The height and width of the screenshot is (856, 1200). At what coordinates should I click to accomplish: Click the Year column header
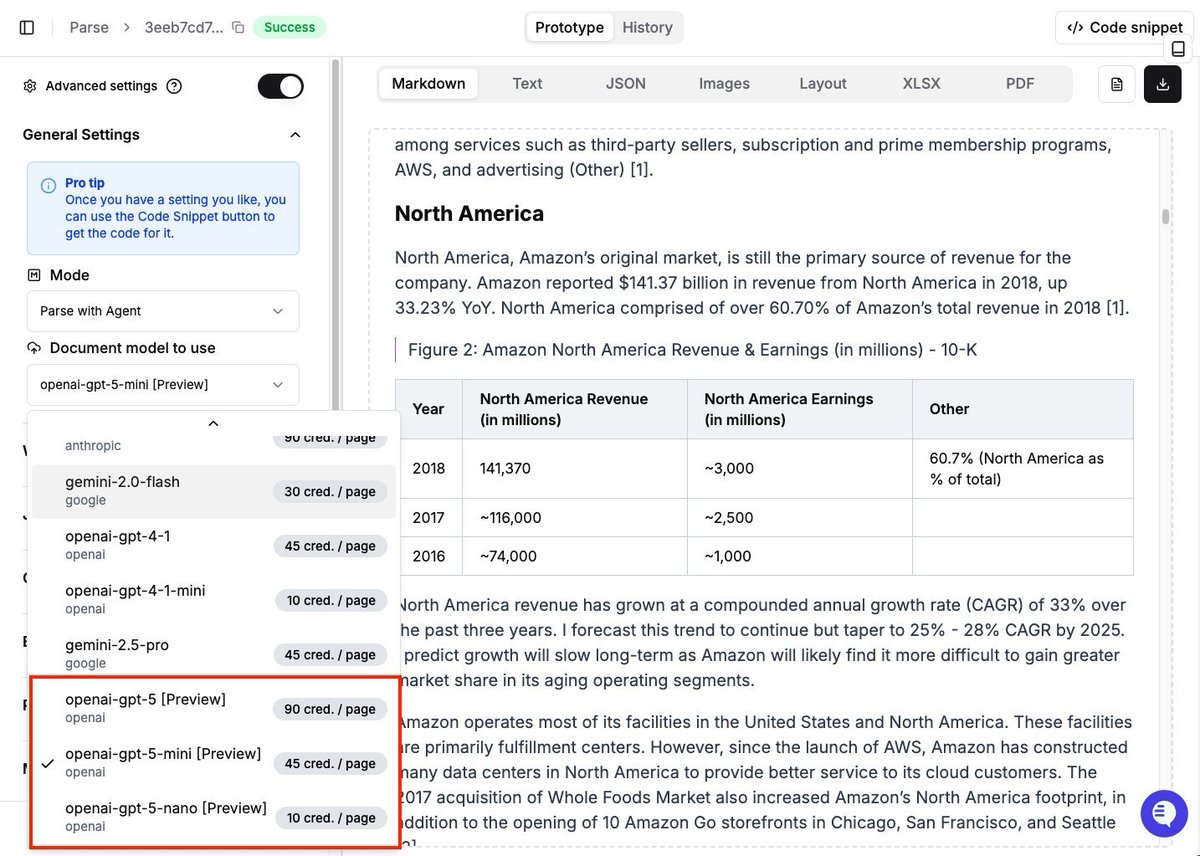tap(429, 409)
